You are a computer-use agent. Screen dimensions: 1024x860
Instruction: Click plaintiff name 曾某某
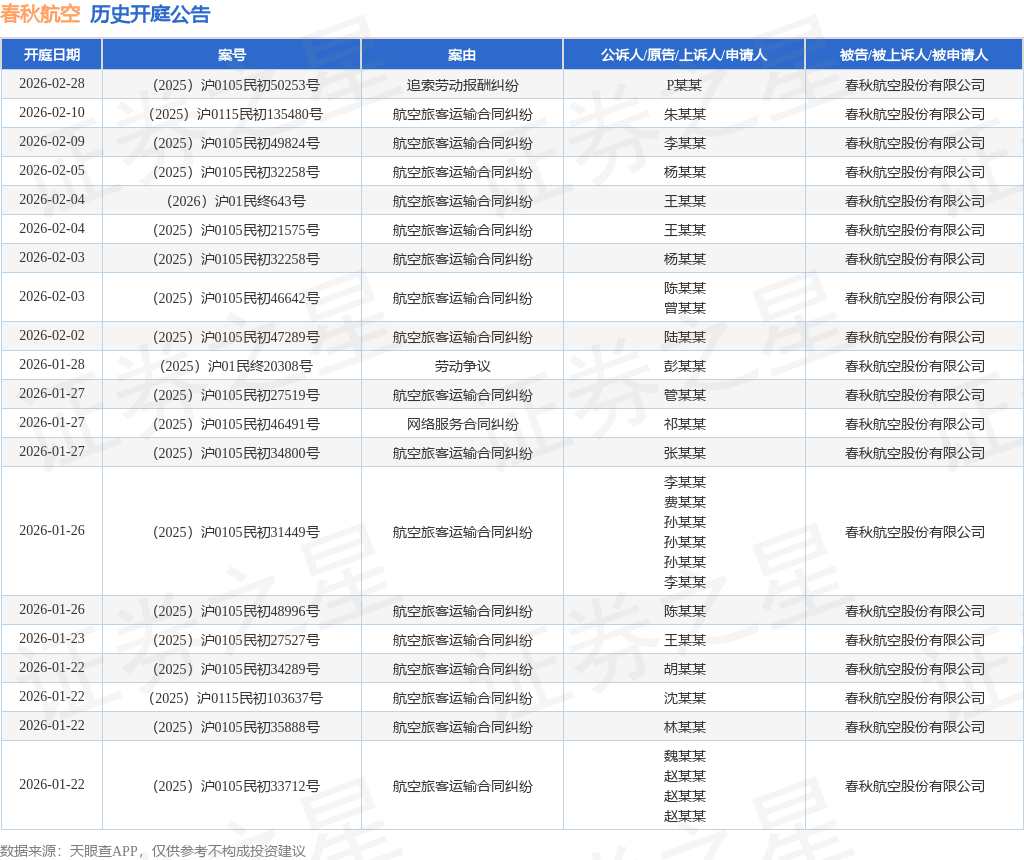[684, 308]
